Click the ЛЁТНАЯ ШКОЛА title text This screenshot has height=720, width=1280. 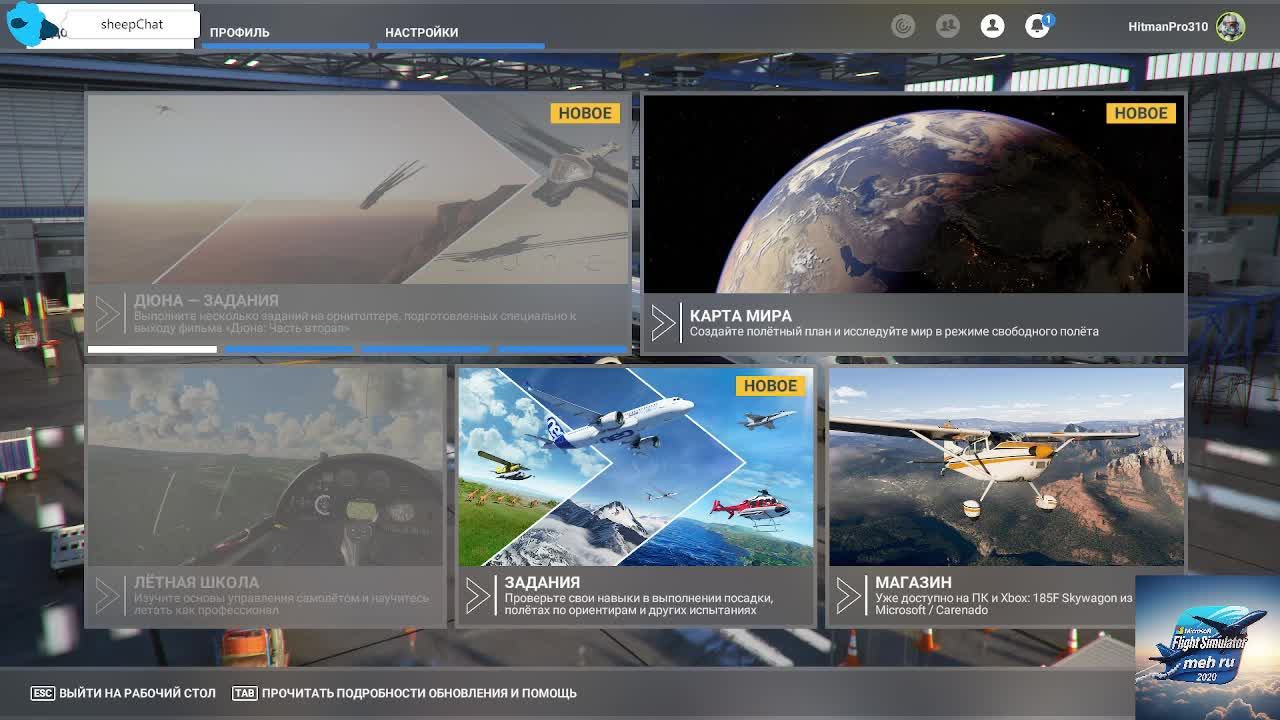(196, 582)
